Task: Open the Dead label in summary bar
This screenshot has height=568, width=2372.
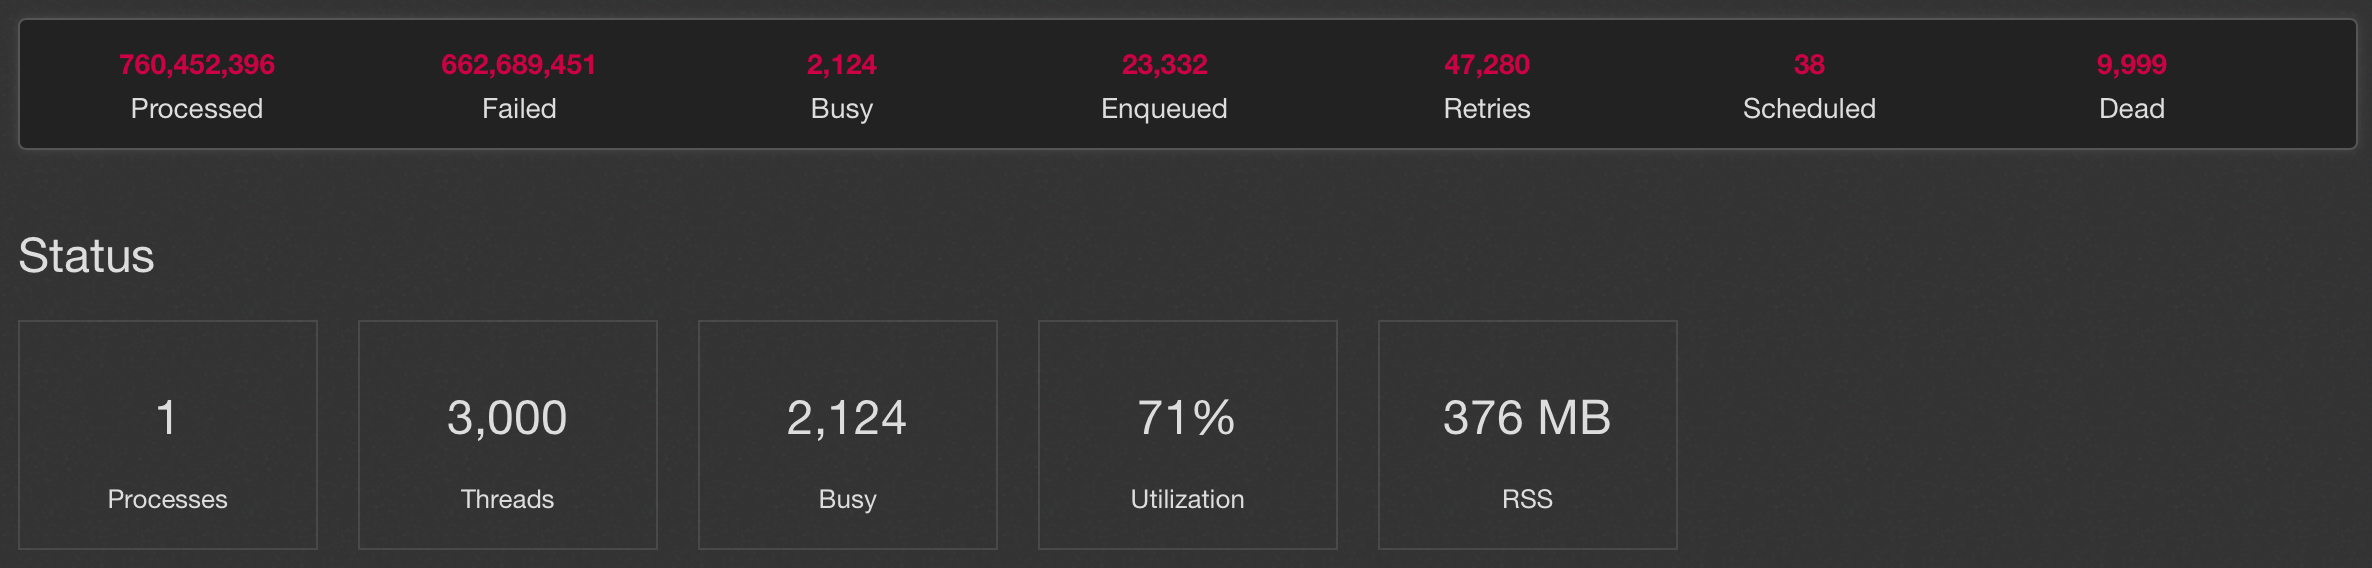Action: pyautogui.click(x=2132, y=108)
